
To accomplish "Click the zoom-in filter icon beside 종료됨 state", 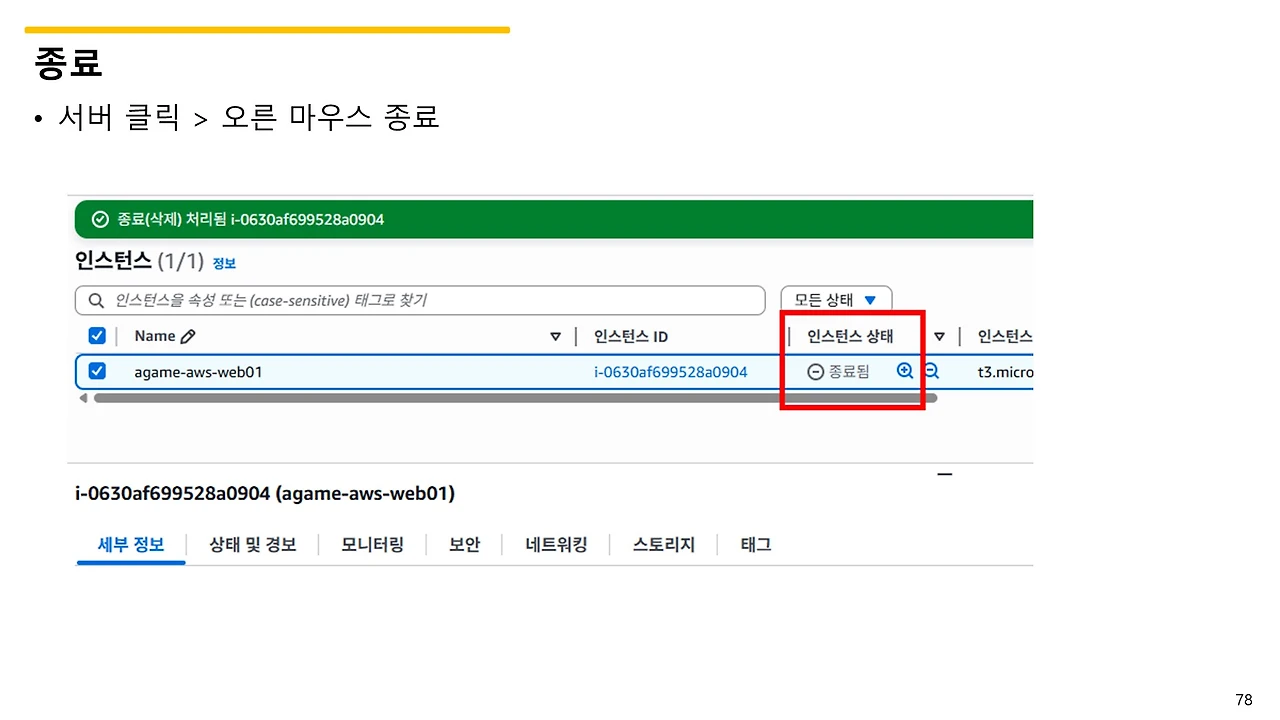I will pos(904,370).
